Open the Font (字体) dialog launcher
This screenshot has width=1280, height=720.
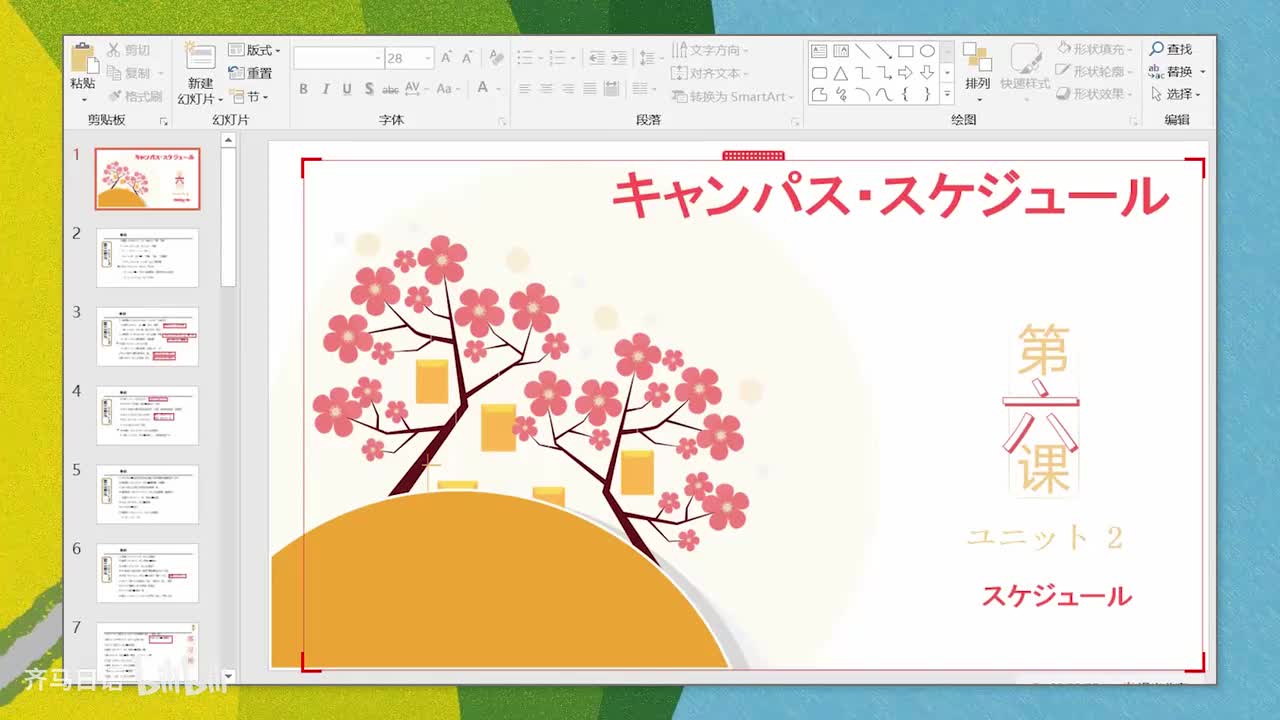point(502,121)
